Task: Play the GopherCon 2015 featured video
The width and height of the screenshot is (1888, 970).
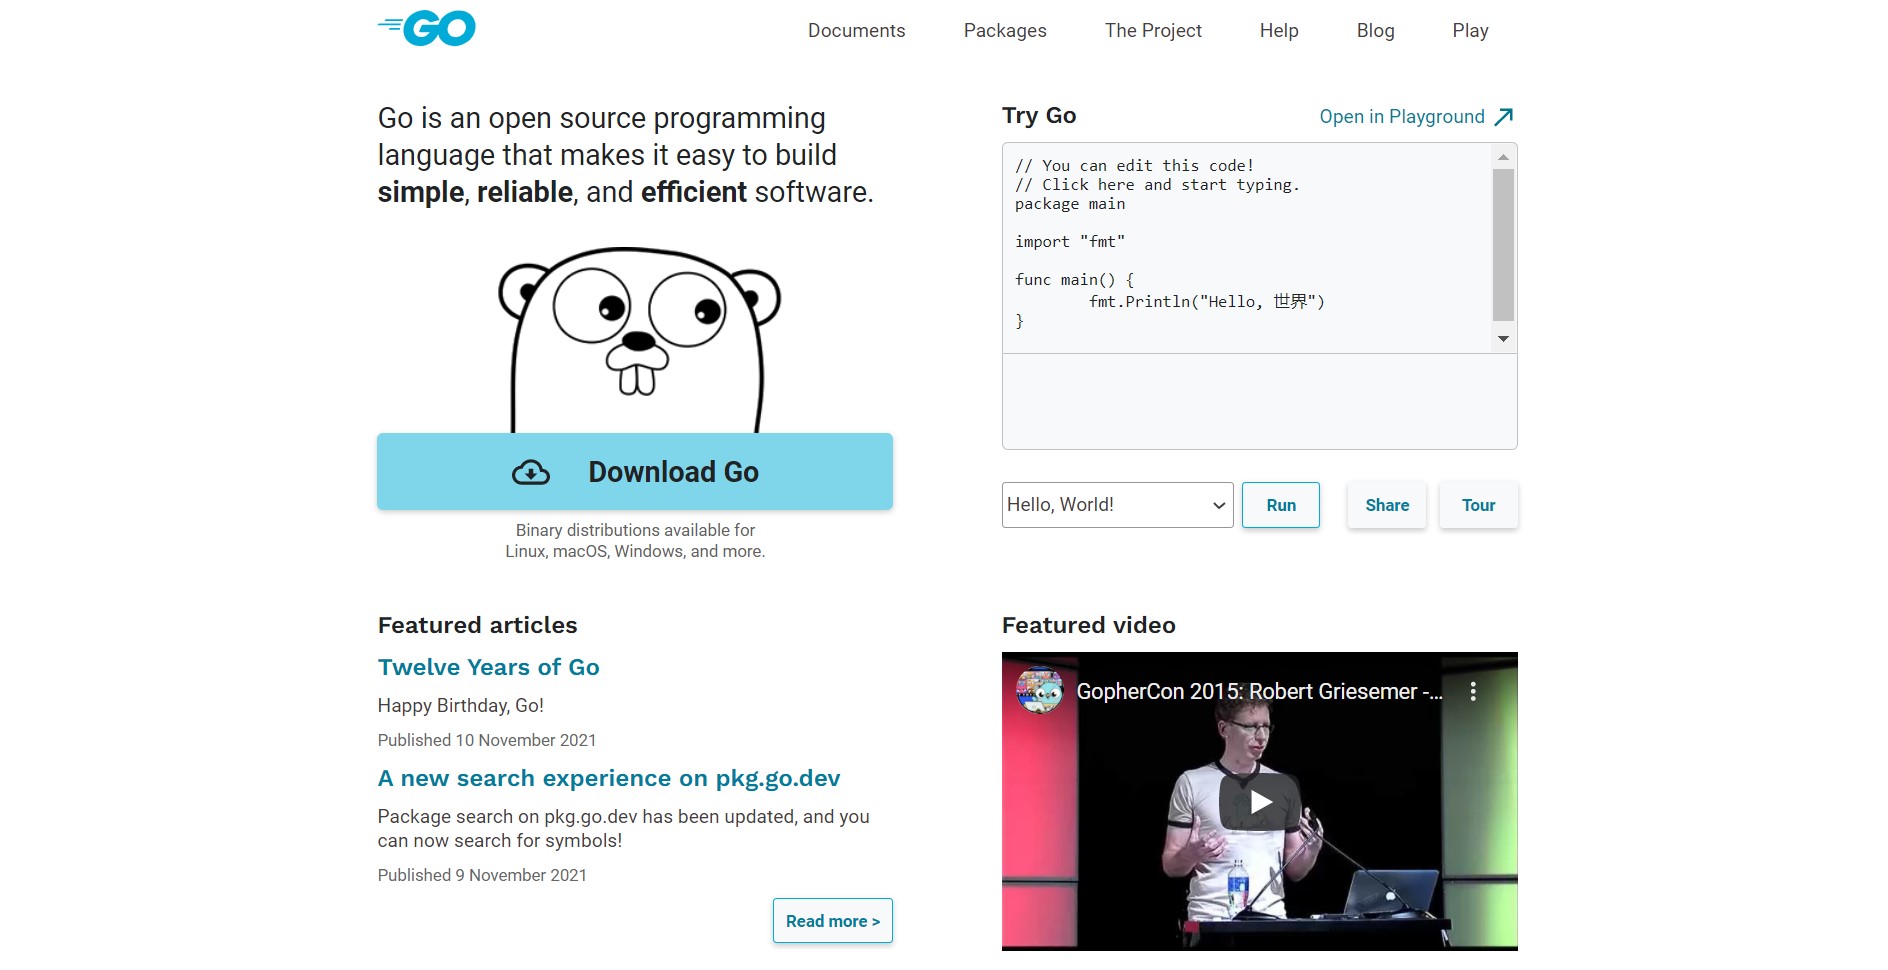Action: (1259, 801)
